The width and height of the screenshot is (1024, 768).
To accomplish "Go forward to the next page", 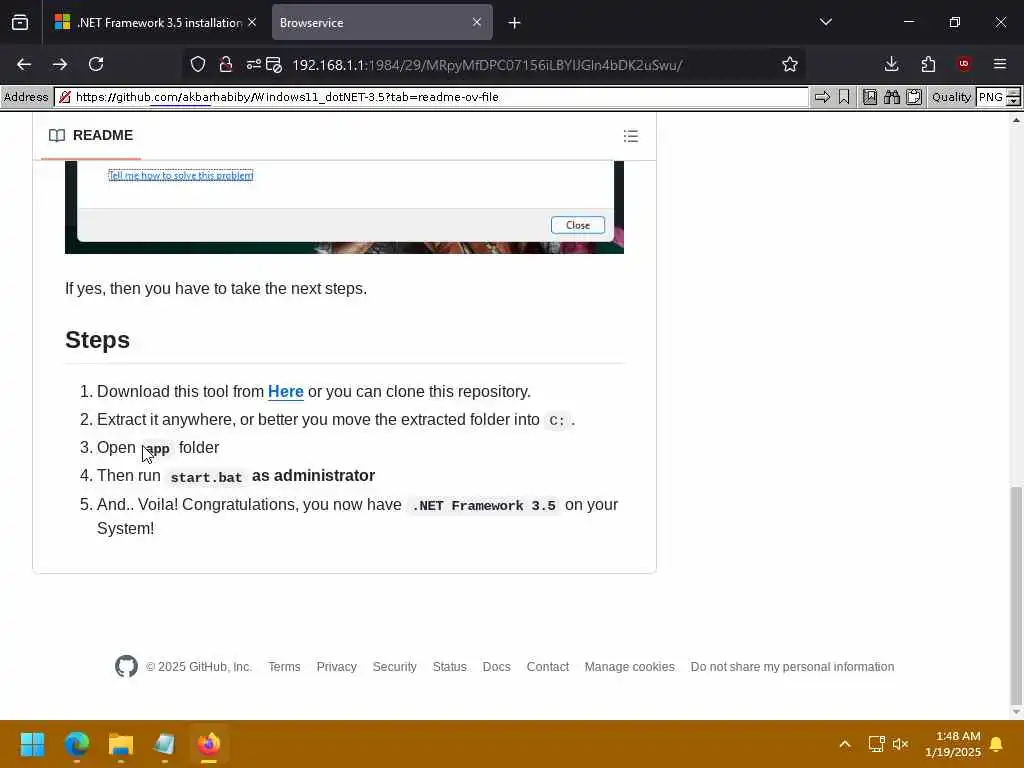I will (x=59, y=64).
